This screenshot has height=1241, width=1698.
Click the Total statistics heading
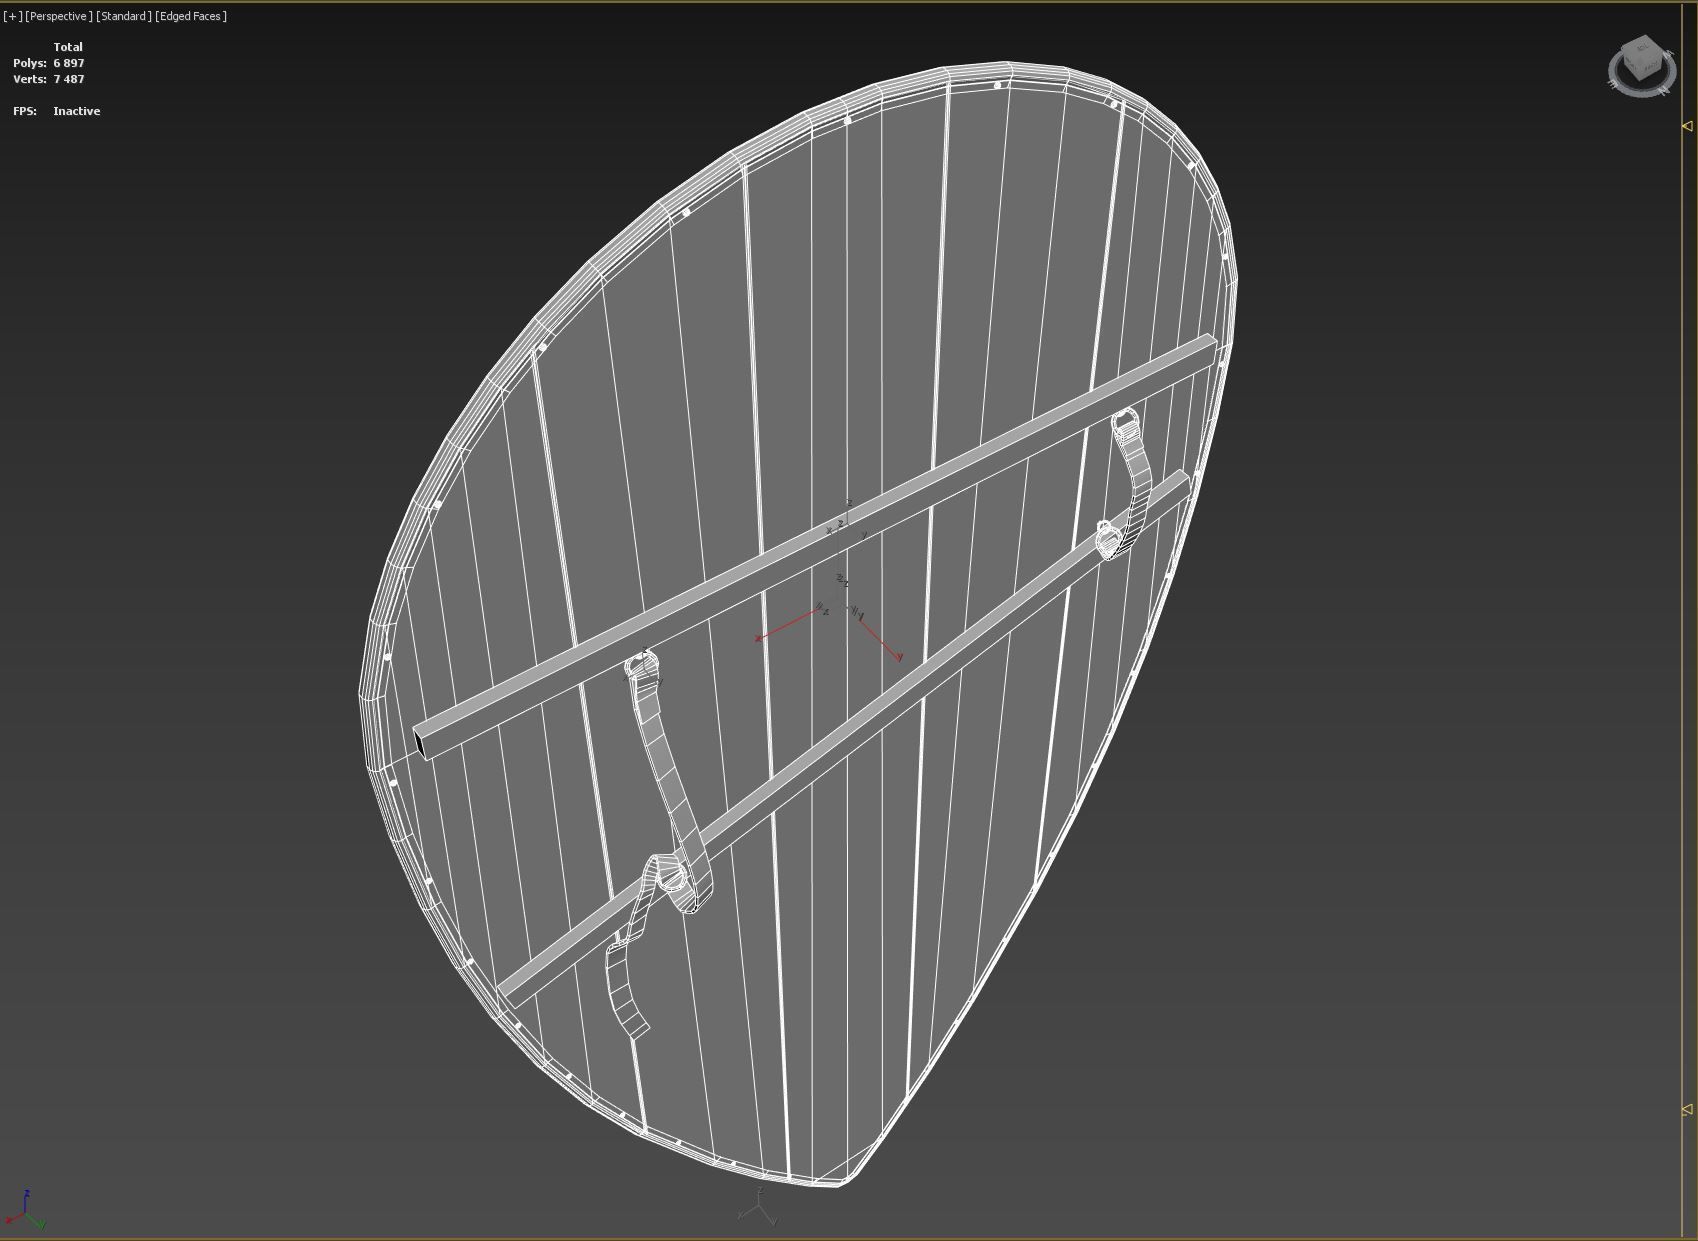tap(68, 47)
